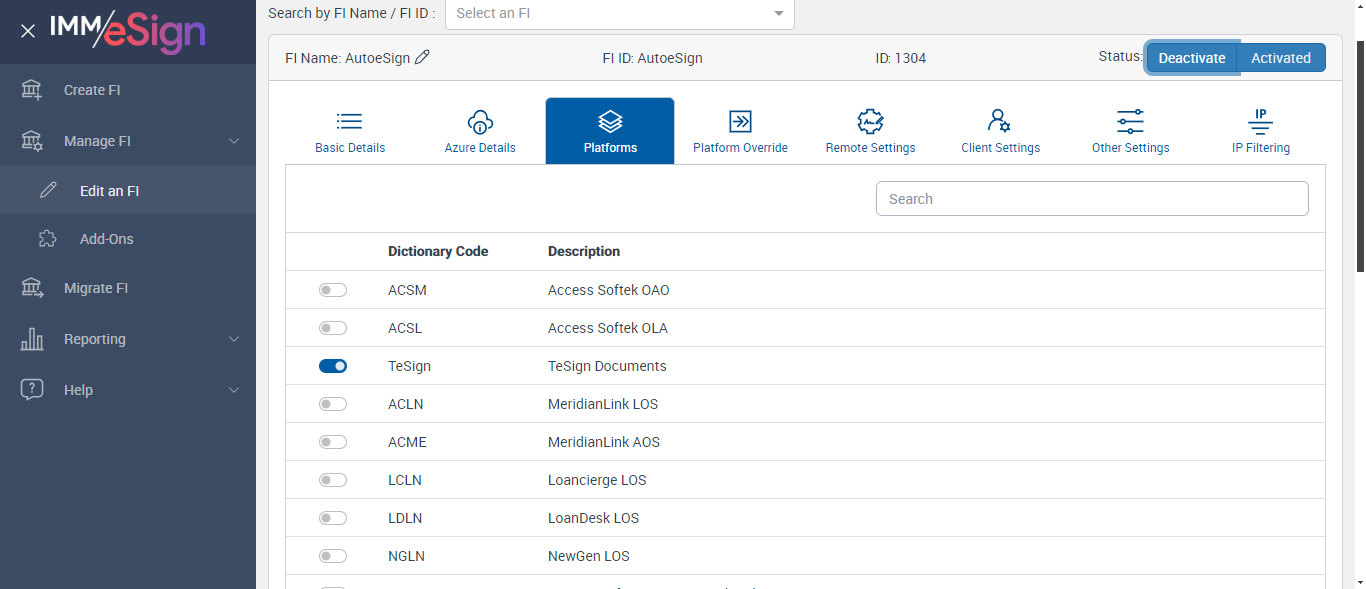This screenshot has height=589, width=1366.
Task: Open the IP Filtering tab
Action: (1261, 131)
